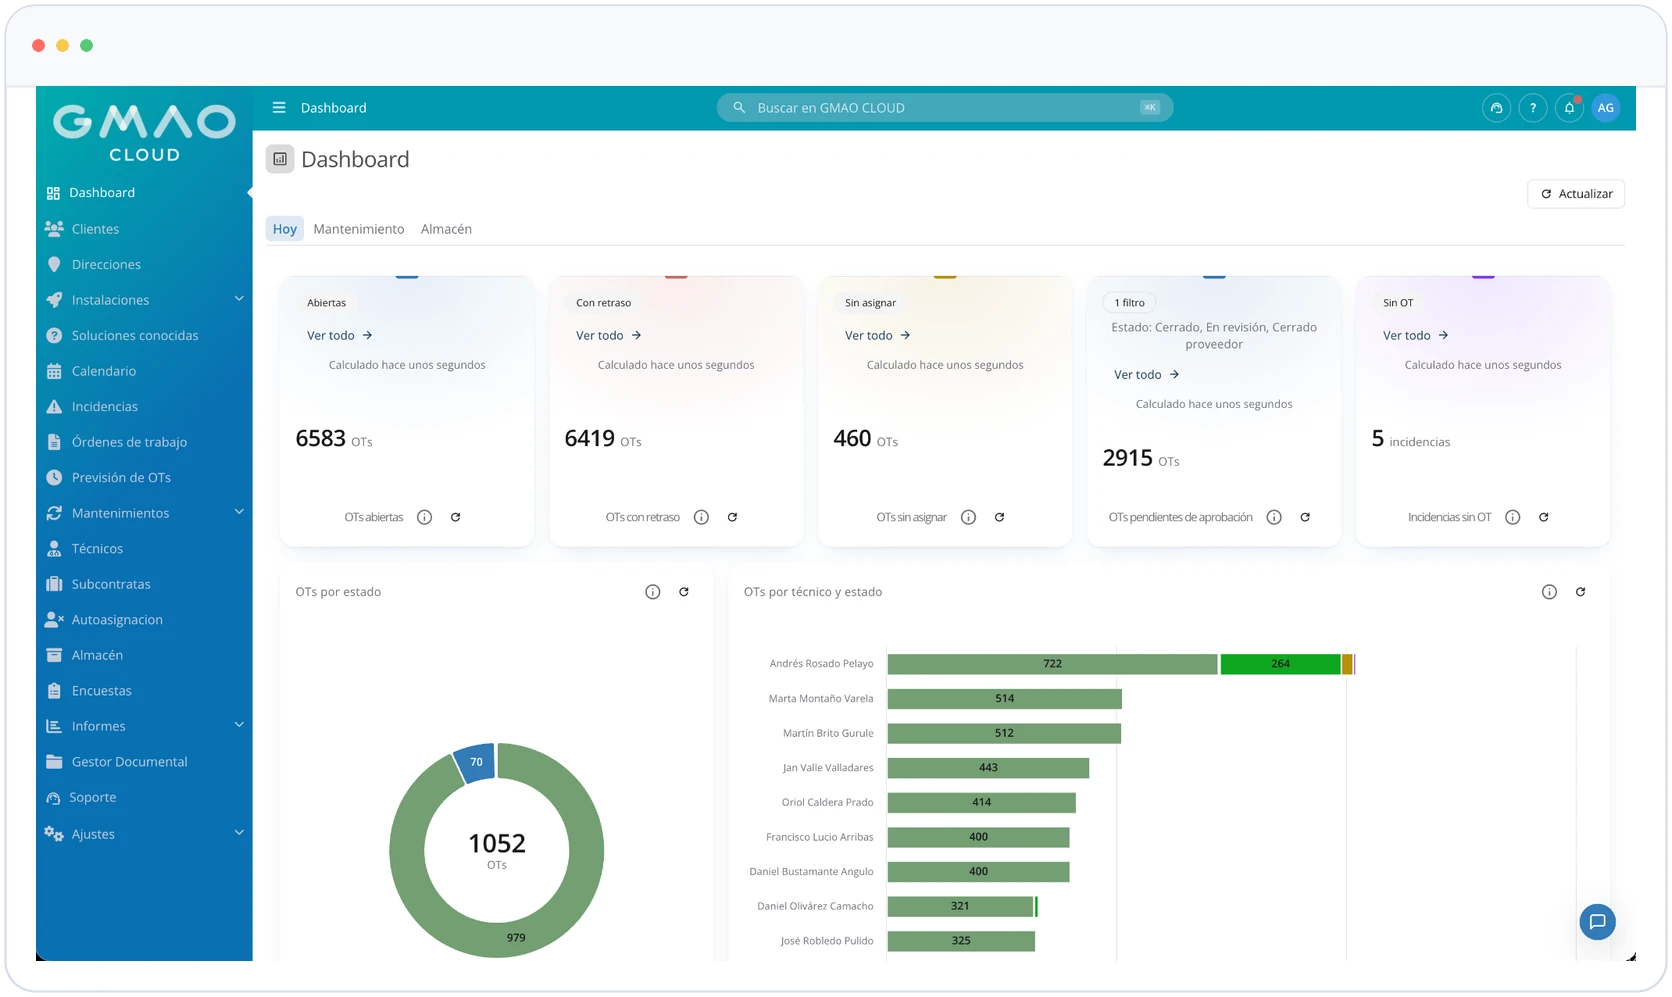Expand the Instalaciones sidebar submenu
This screenshot has height=997, width=1672.
pyautogui.click(x=239, y=299)
